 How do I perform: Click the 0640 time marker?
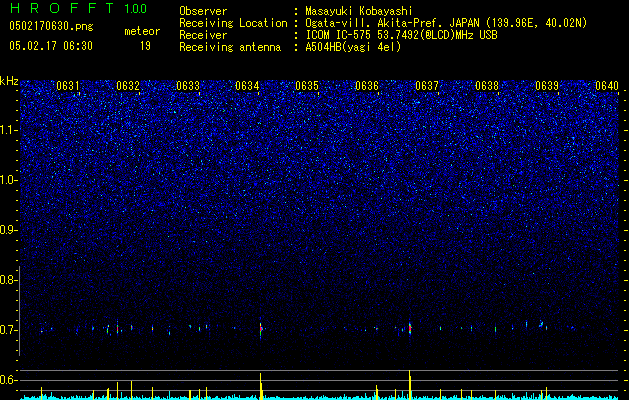[607, 86]
